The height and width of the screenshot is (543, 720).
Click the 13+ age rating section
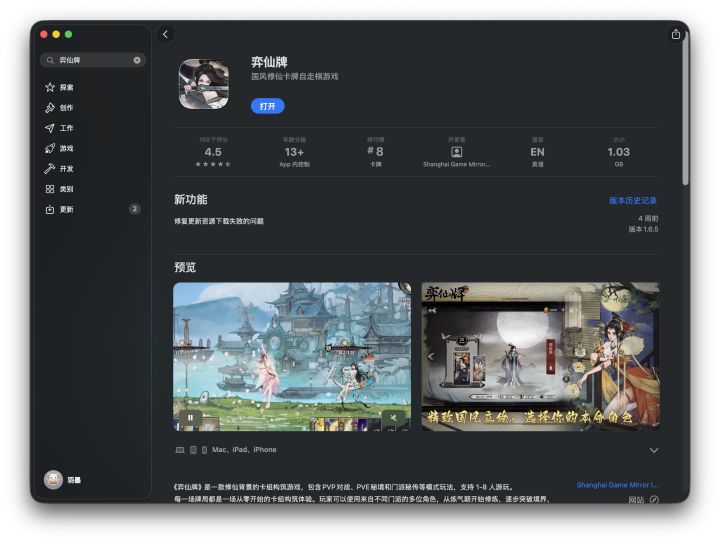click(x=294, y=152)
